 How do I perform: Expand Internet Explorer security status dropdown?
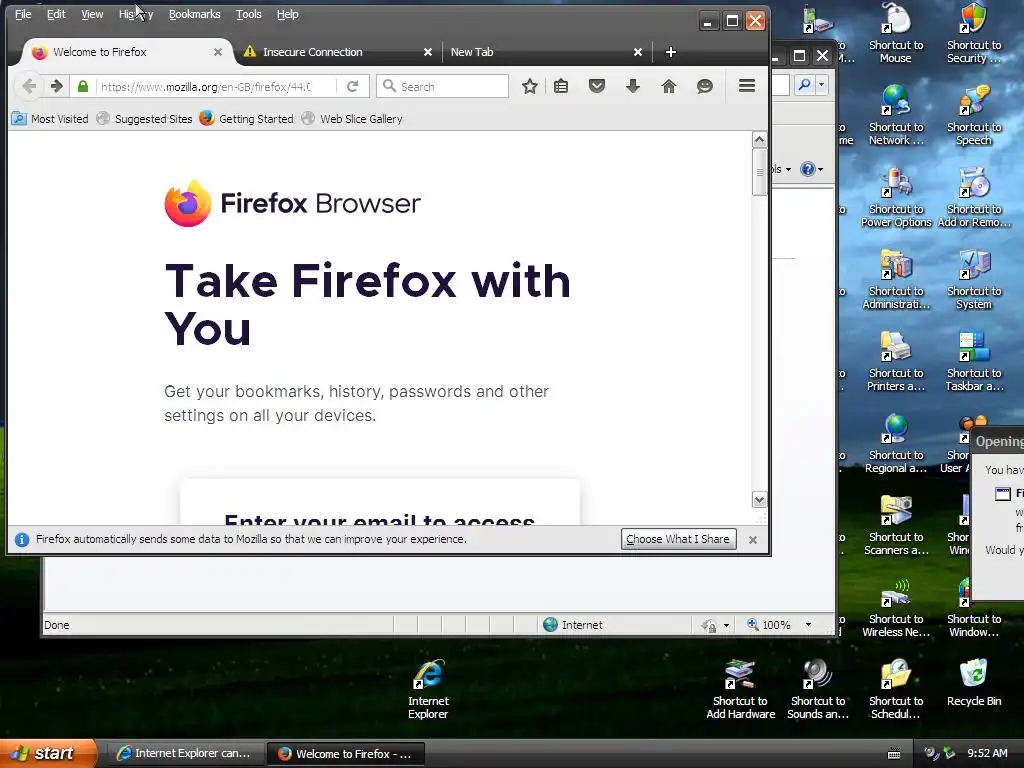pos(726,626)
